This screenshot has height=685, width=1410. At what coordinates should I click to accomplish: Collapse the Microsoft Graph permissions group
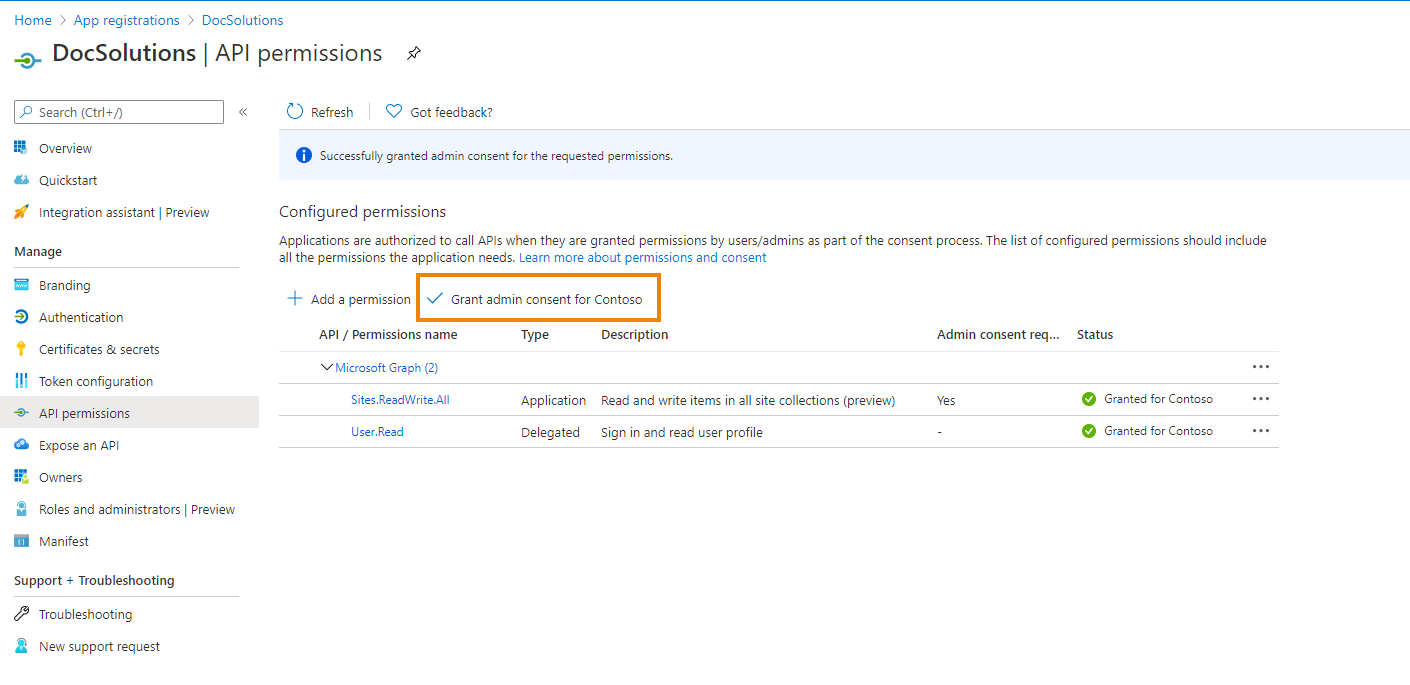[x=326, y=368]
